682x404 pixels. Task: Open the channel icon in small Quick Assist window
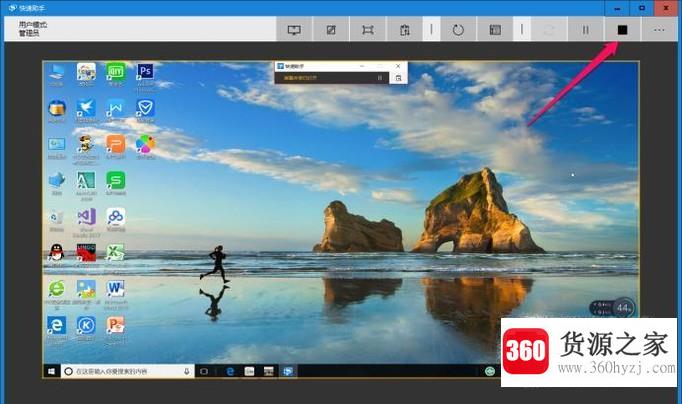(x=398, y=78)
